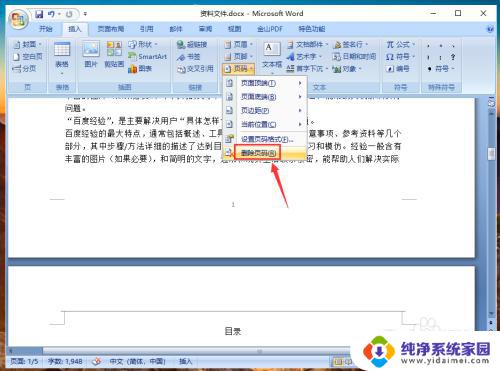Expand the Customize Quick Access Toolbar arrow
Image resolution: width=500 pixels, height=371 pixels.
click(85, 14)
